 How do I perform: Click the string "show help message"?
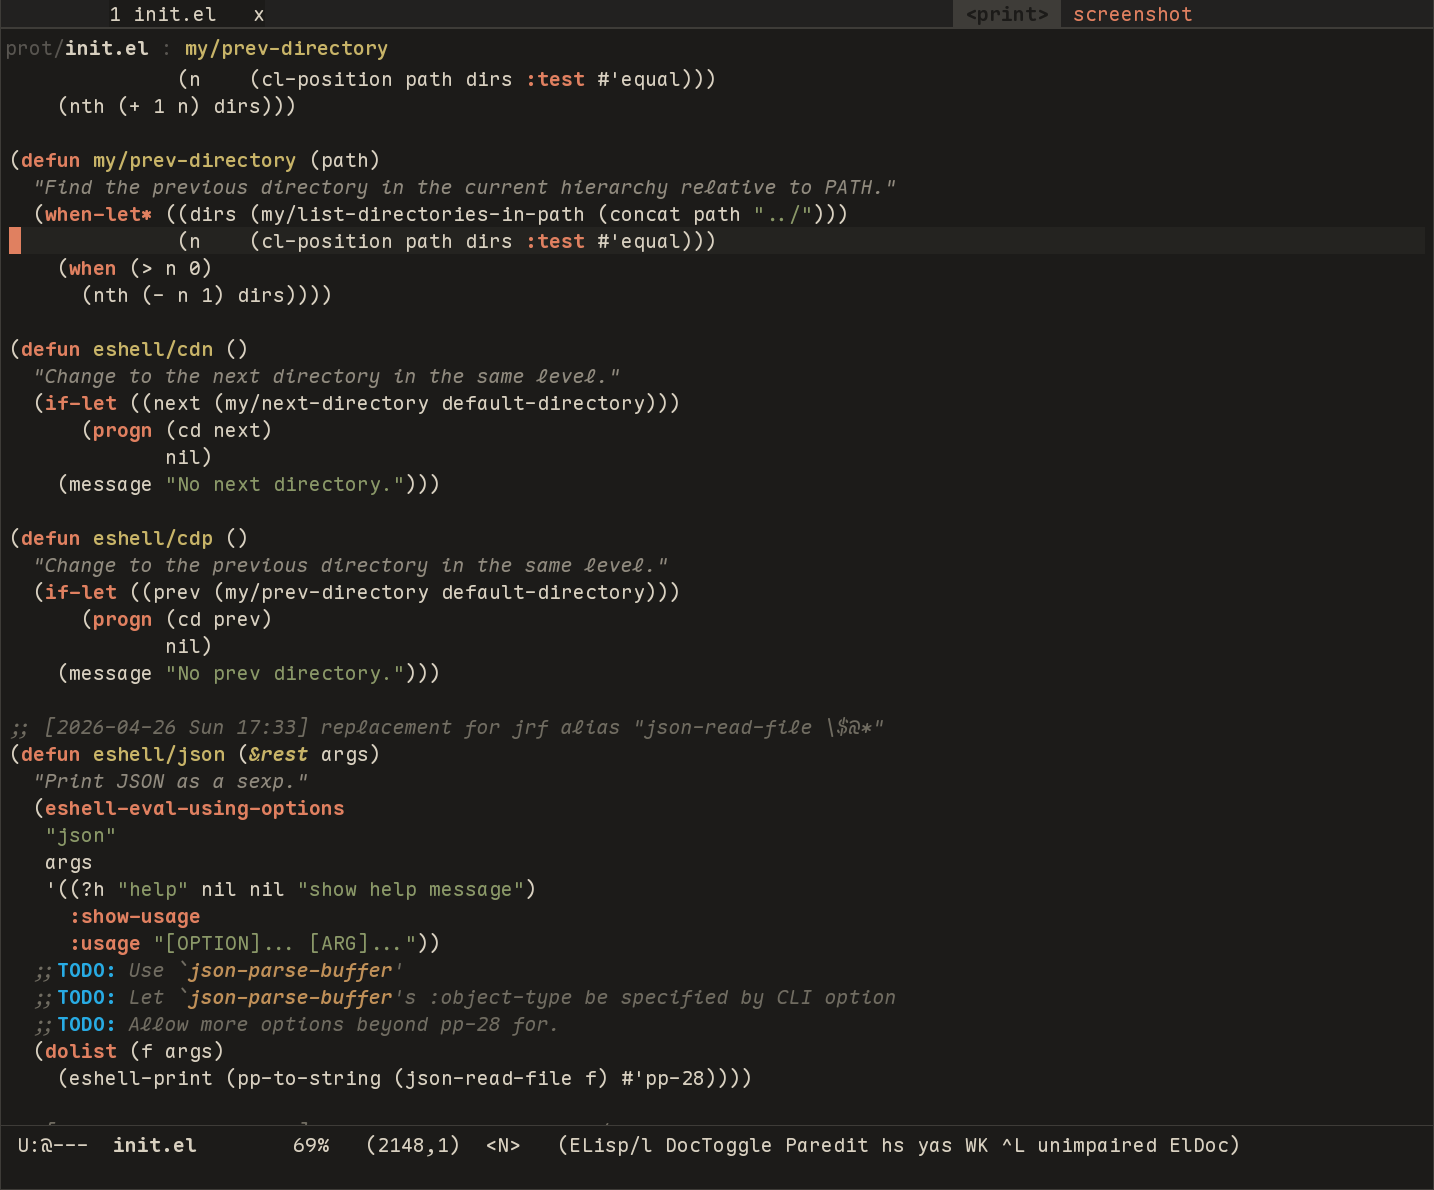click(411, 889)
